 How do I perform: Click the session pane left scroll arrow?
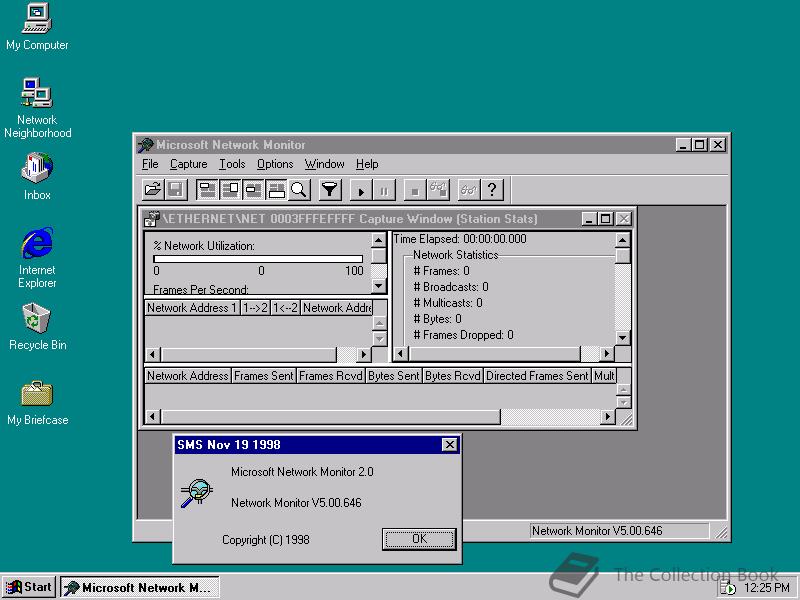153,354
